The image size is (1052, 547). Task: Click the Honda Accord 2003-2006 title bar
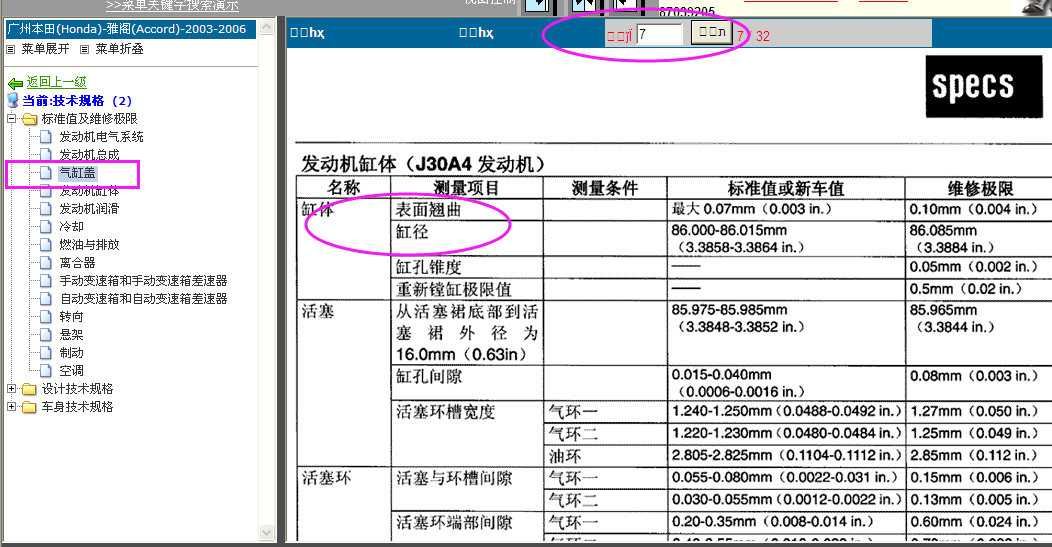point(131,30)
